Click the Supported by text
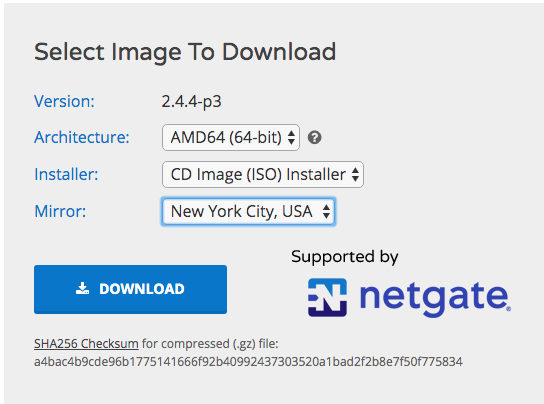Viewport: 544px width, 404px height. point(345,257)
